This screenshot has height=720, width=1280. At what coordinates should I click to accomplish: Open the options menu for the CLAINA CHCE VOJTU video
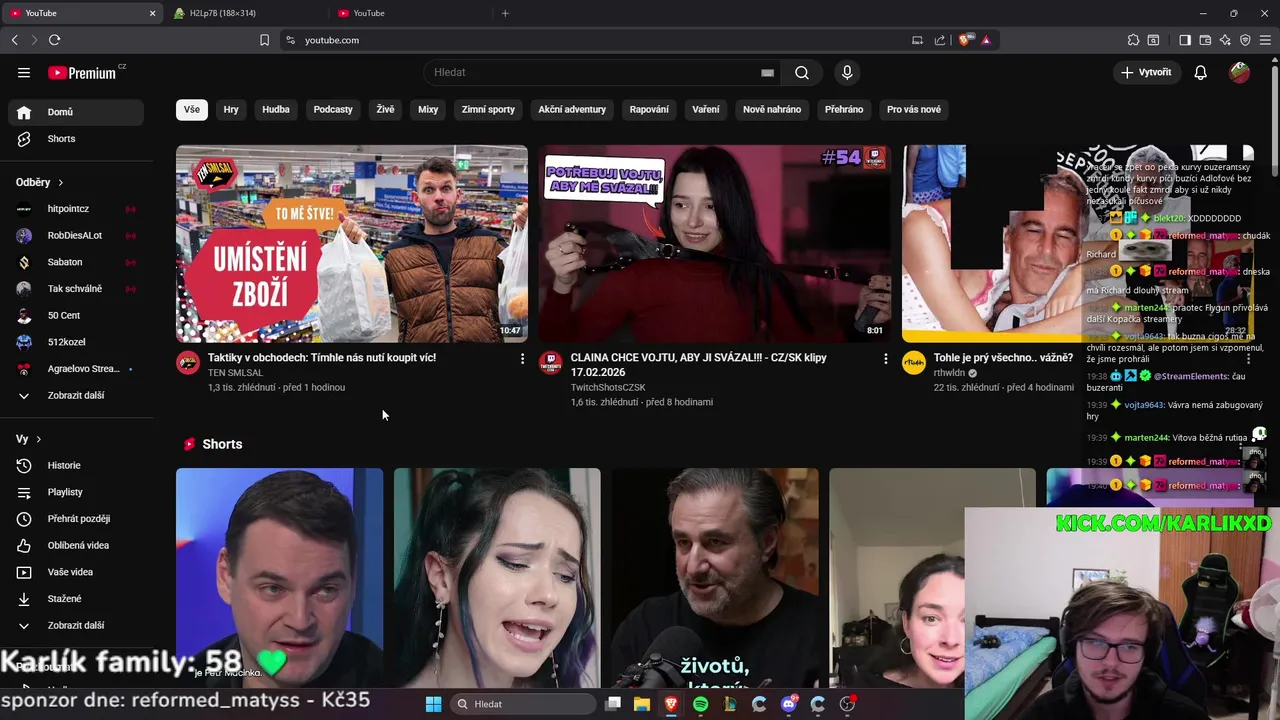pyautogui.click(x=885, y=358)
